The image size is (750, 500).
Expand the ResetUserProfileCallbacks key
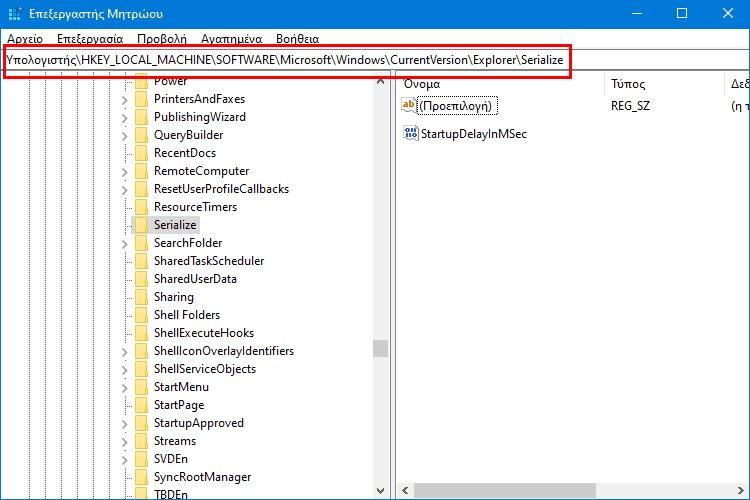124,190
